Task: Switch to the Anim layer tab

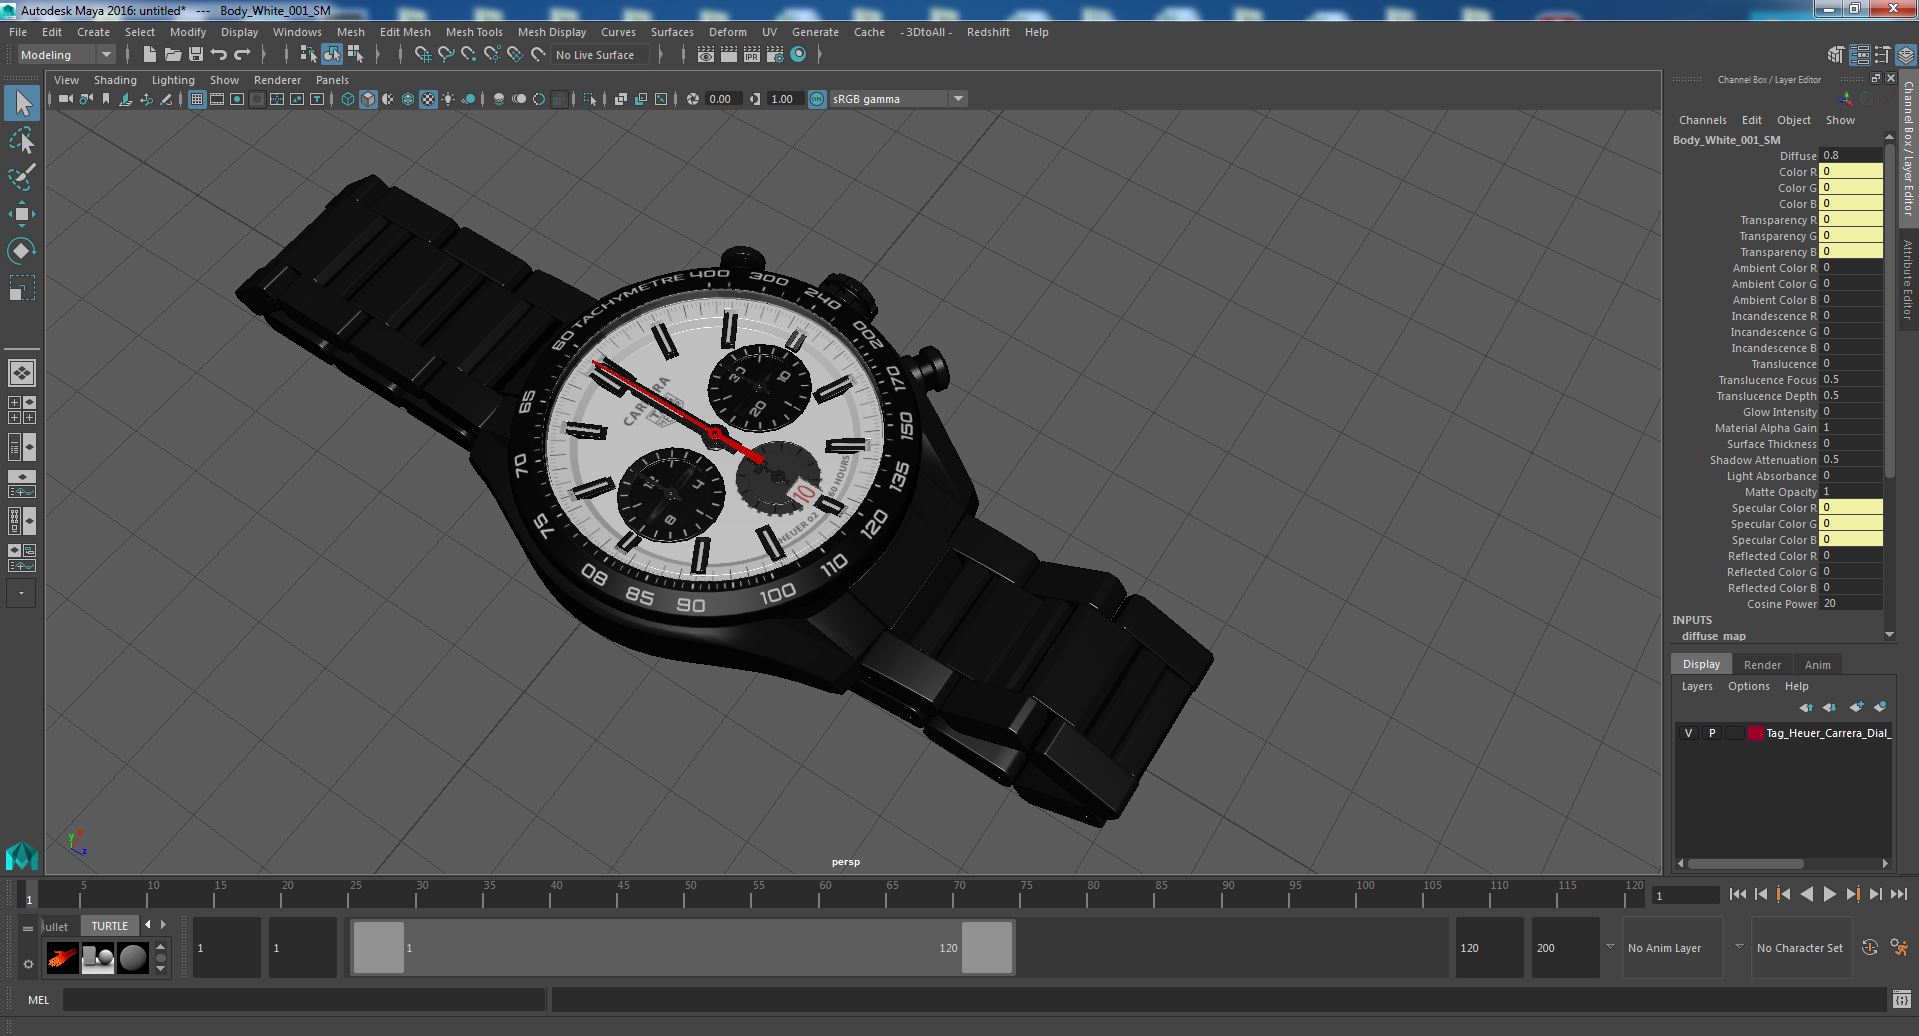Action: click(x=1817, y=665)
